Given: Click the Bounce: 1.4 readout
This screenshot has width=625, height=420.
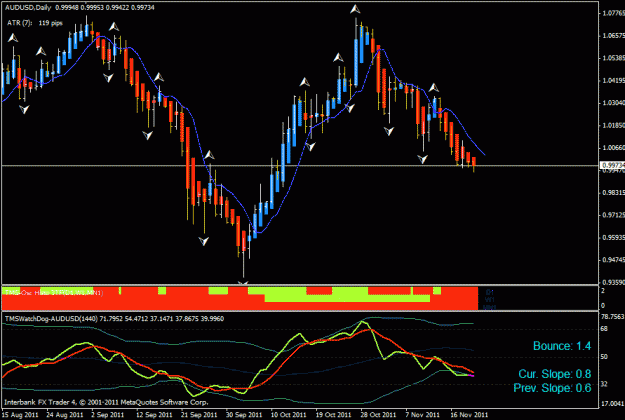Looking at the screenshot, I should coord(562,346).
